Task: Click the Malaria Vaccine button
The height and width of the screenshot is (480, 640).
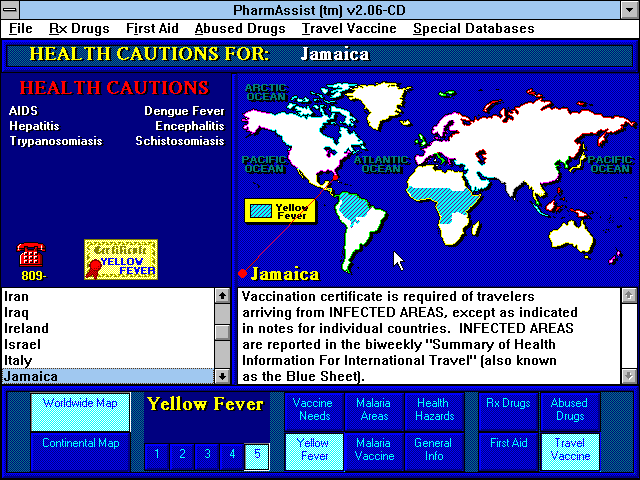Action: pyautogui.click(x=374, y=452)
